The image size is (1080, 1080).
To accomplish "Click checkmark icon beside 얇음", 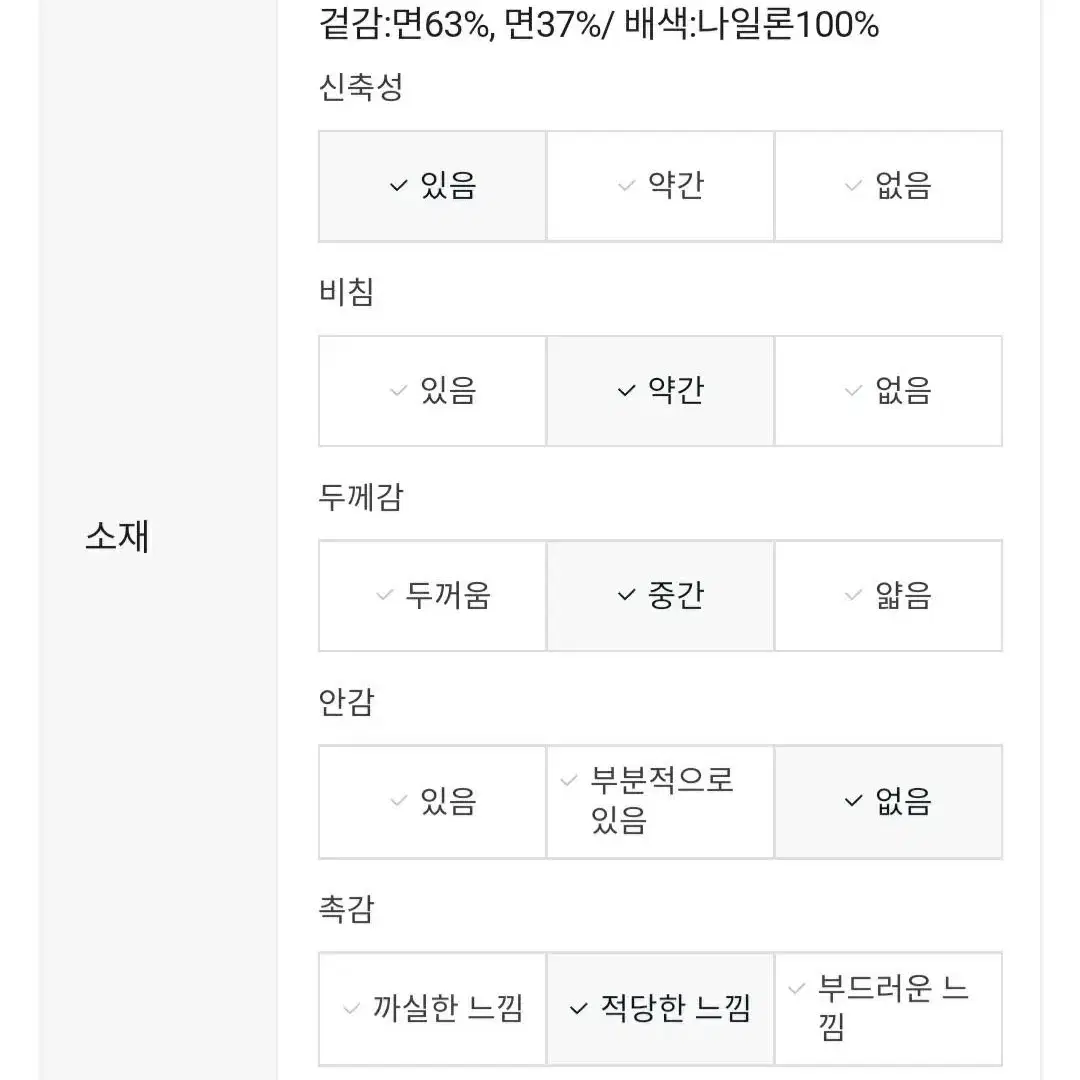I will (x=853, y=595).
